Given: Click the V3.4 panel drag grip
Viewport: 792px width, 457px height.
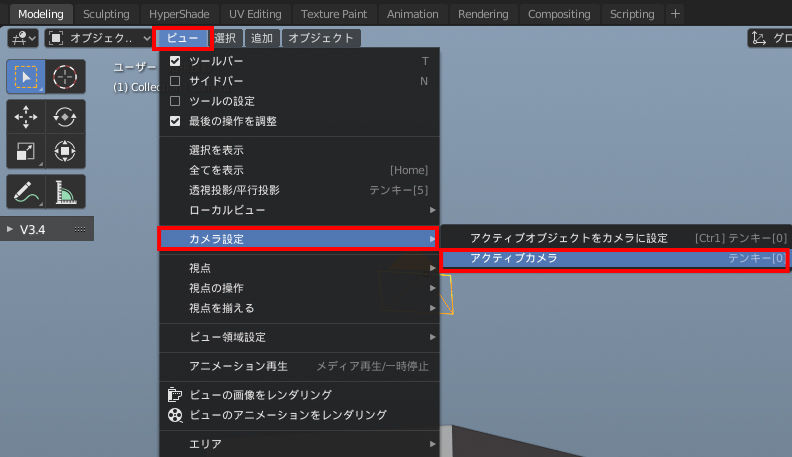Looking at the screenshot, I should pyautogui.click(x=80, y=229).
